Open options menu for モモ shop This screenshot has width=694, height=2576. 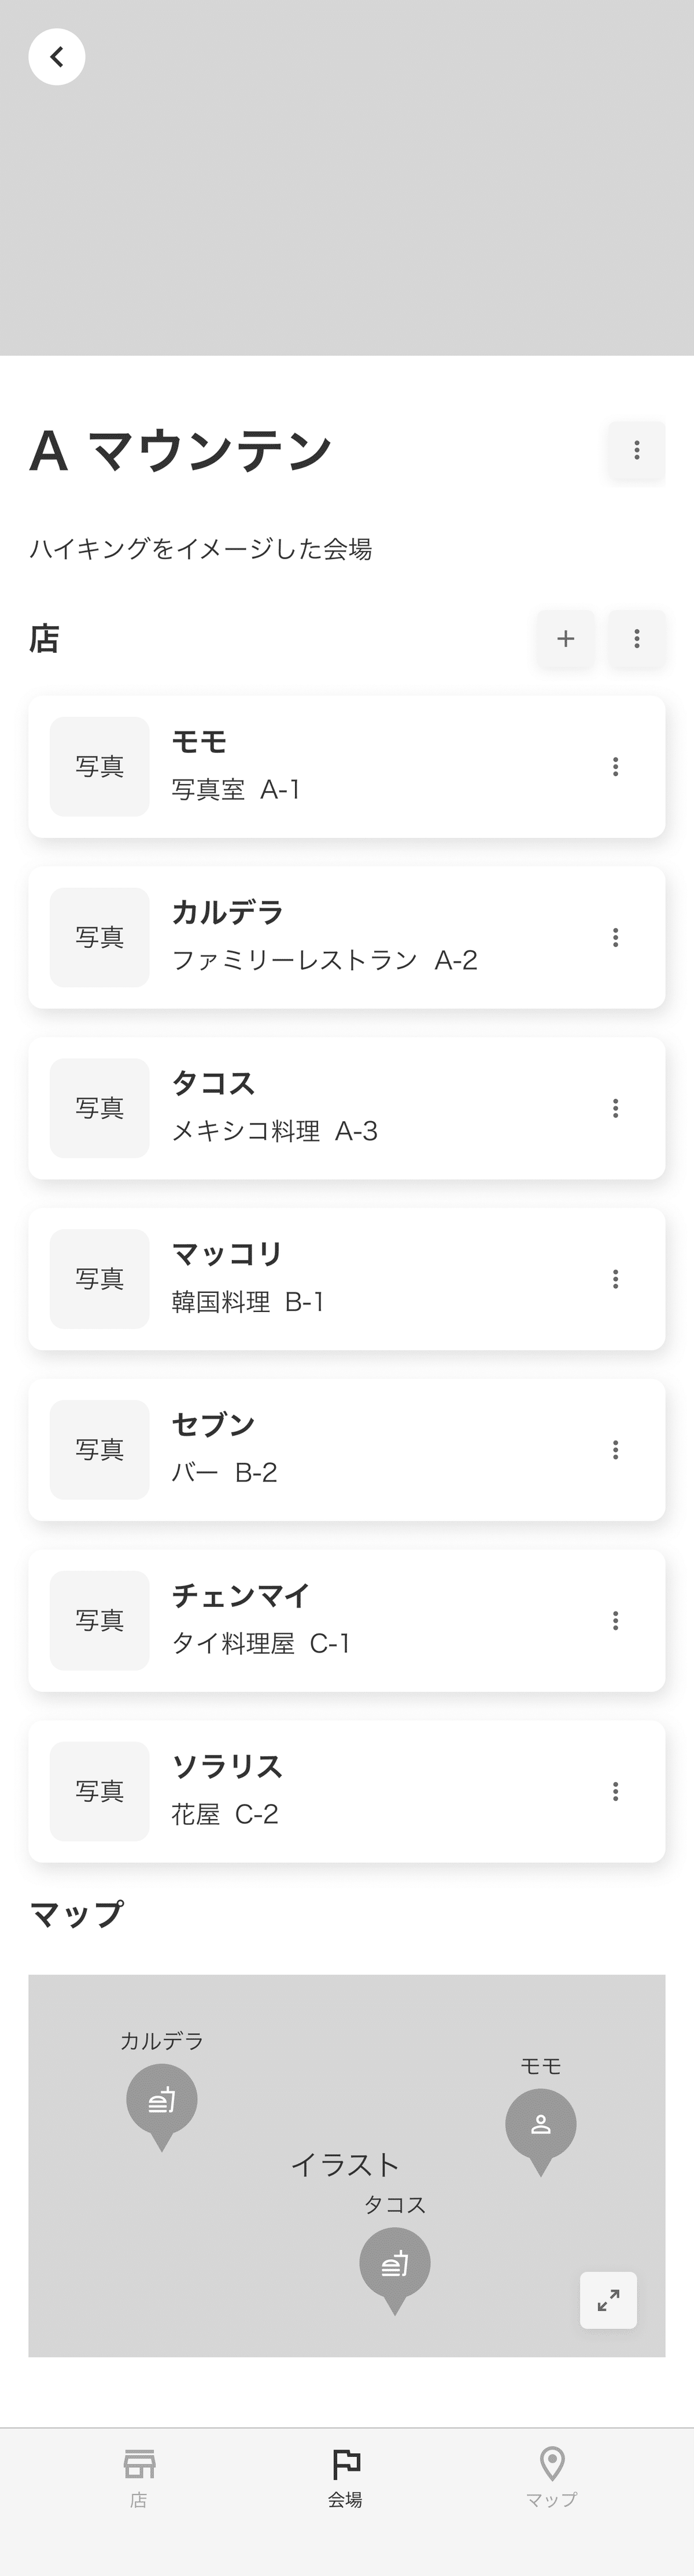615,767
